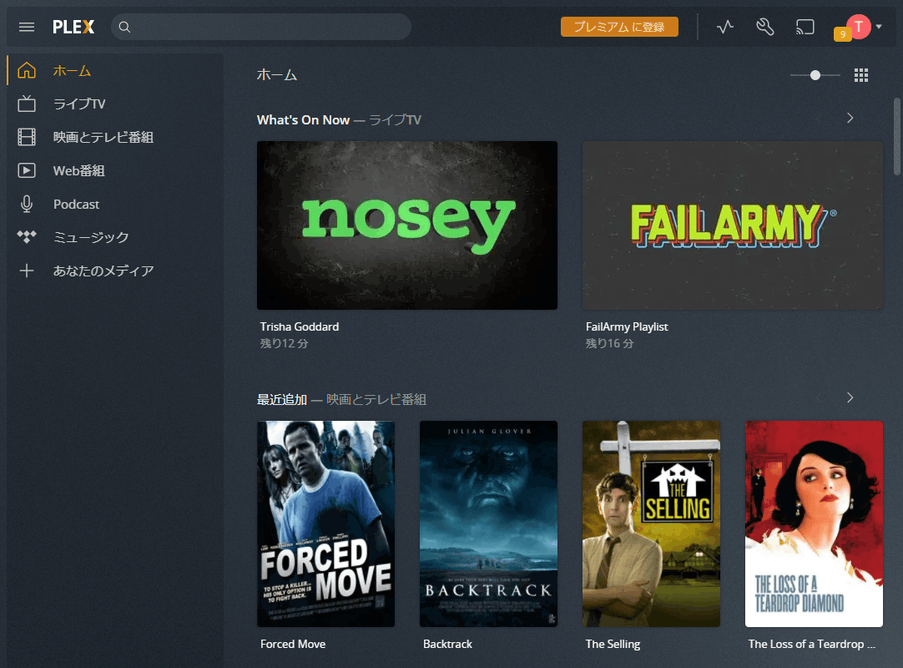The image size is (903, 668).
Task: Show next 最近追加 items
Action: 850,398
